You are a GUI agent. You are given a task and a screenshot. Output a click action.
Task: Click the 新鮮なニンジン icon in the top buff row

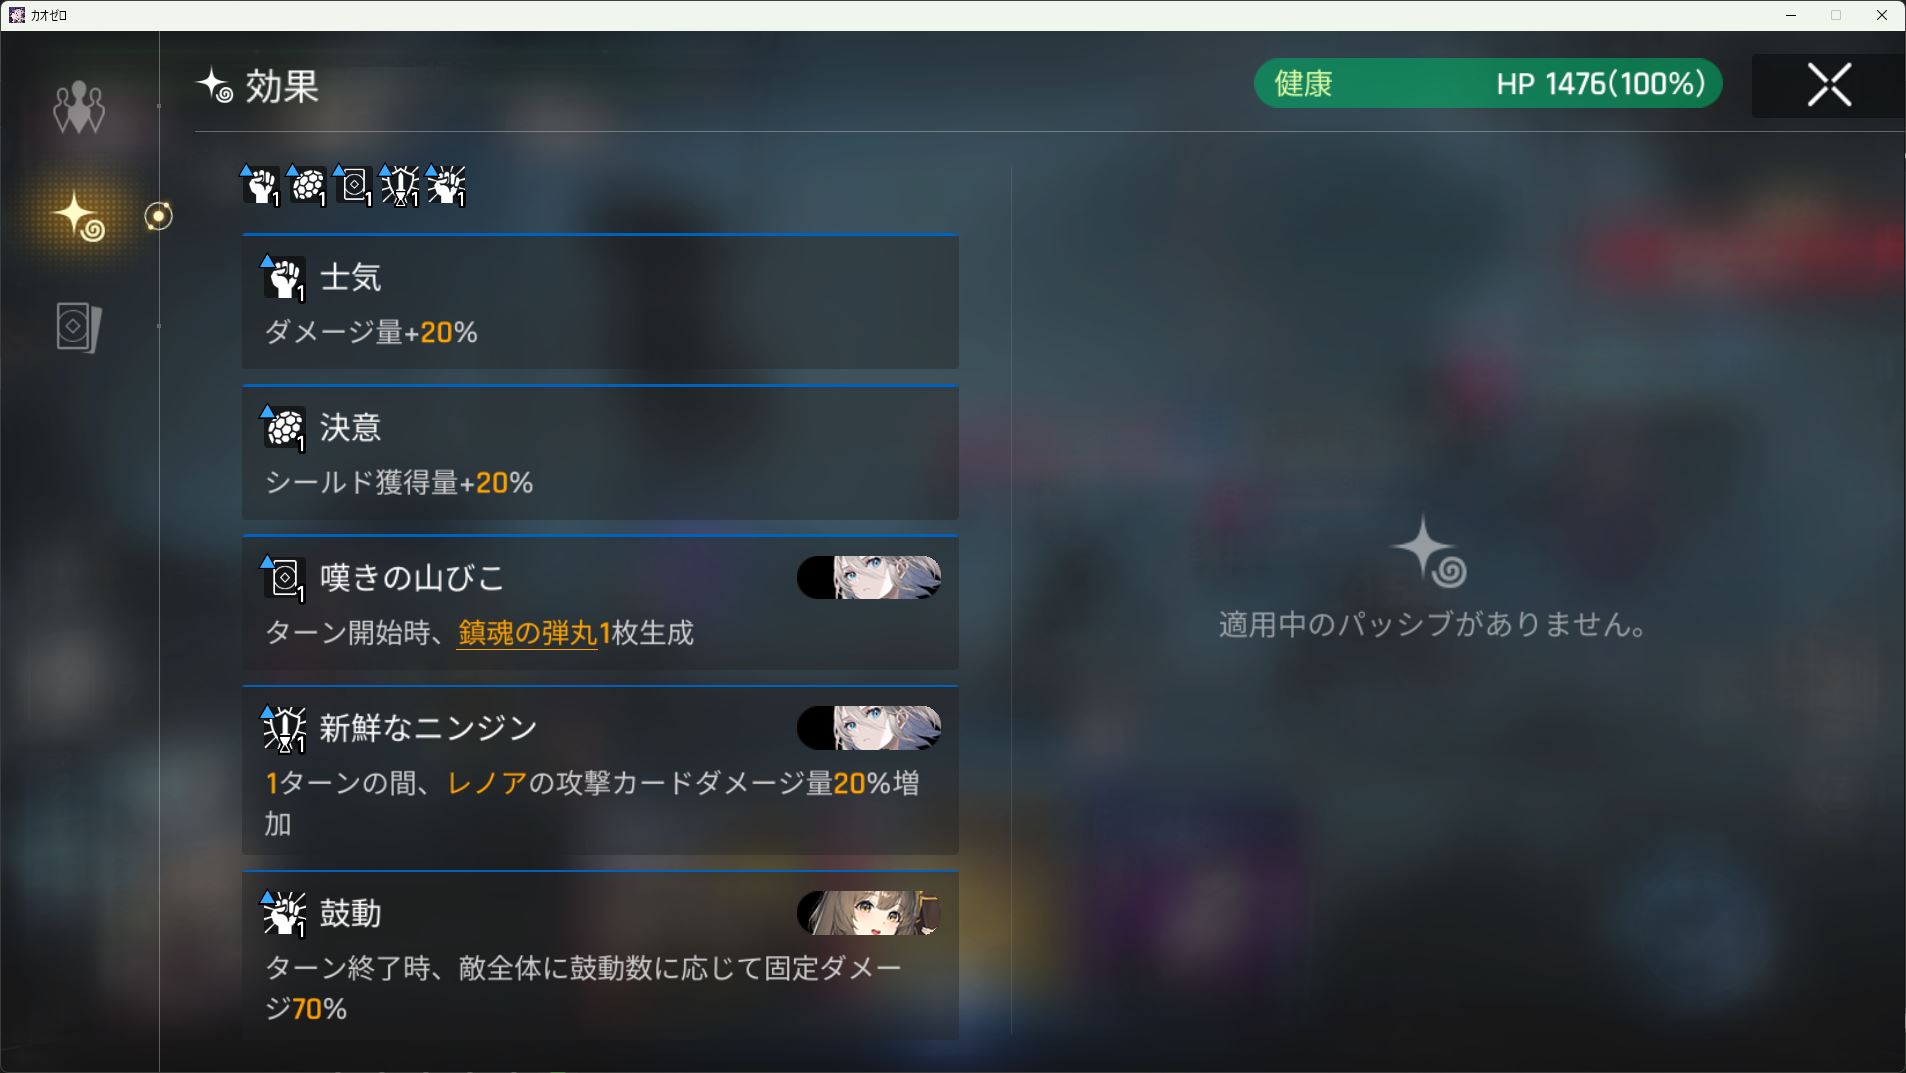(x=400, y=186)
